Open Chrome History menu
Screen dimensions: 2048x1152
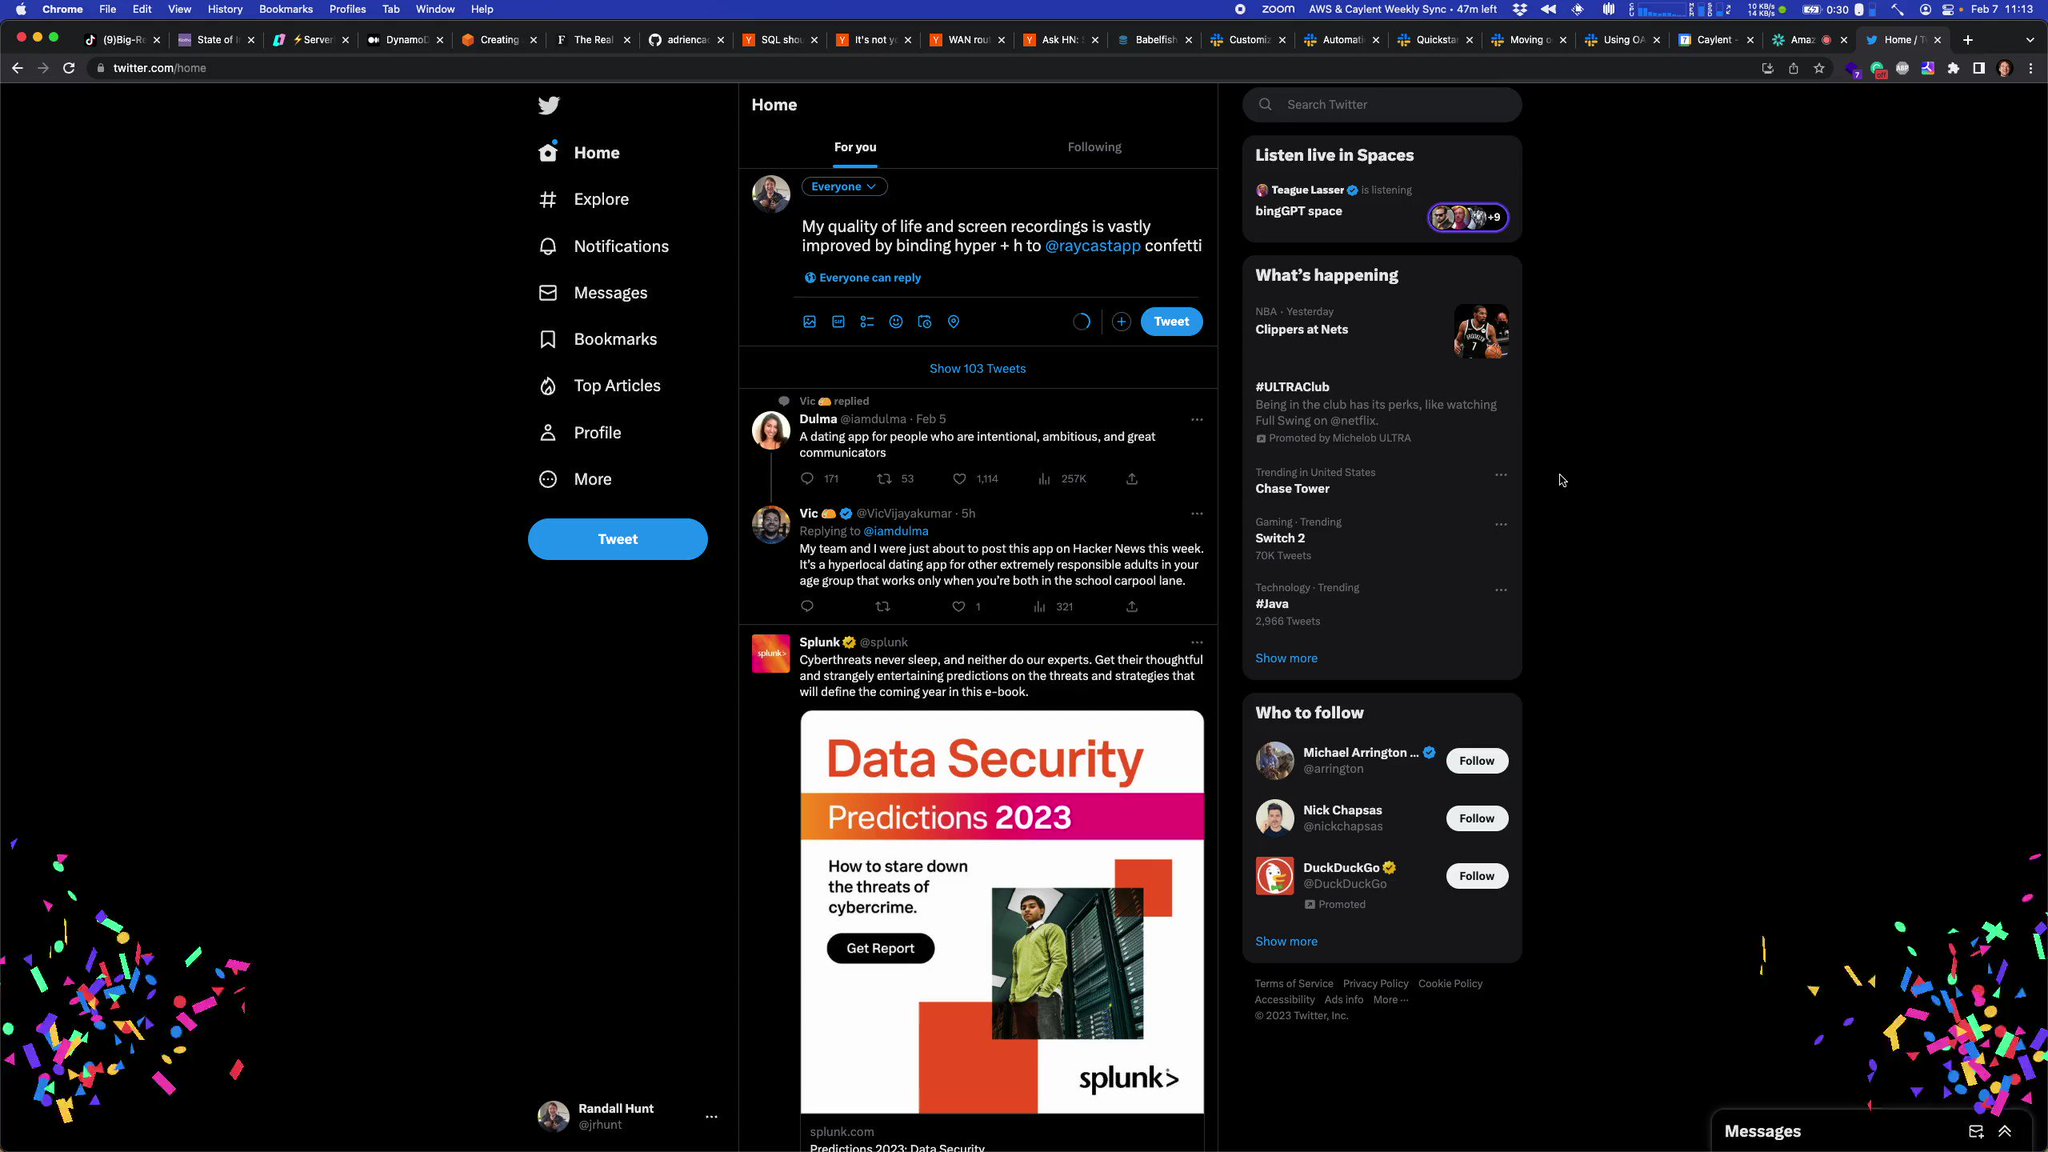coord(225,9)
